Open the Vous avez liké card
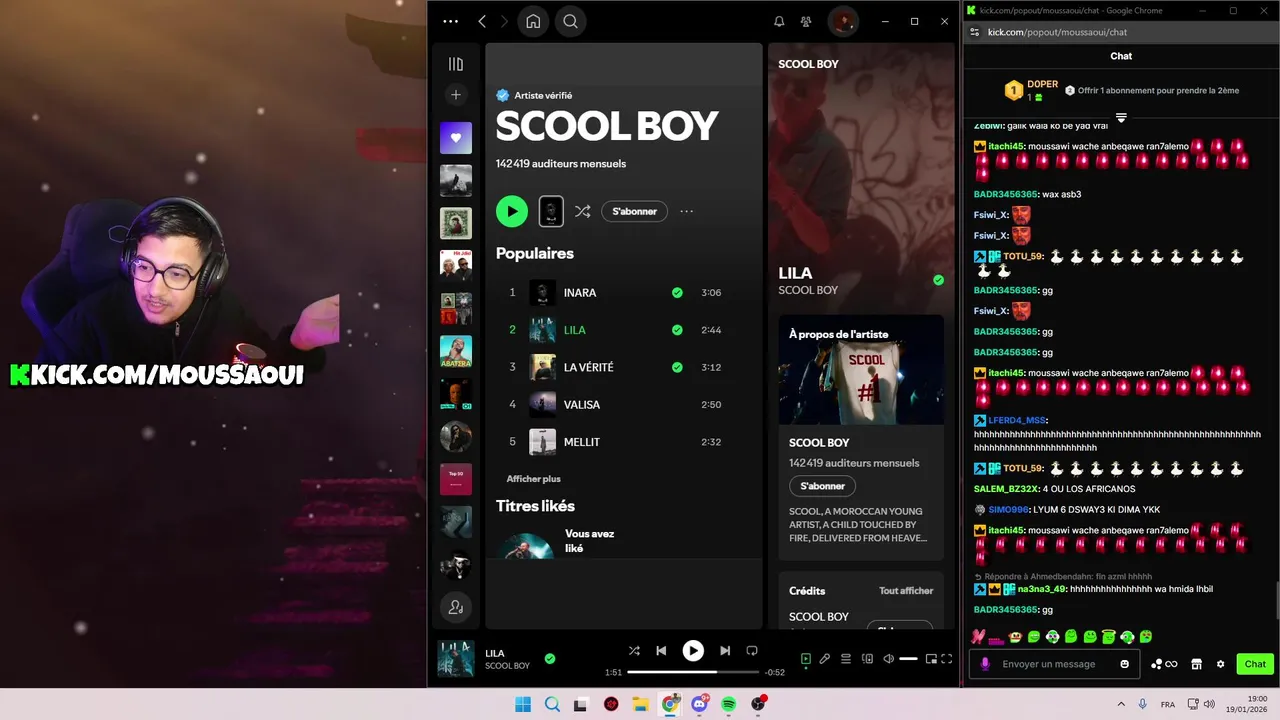This screenshot has height=720, width=1280. click(x=560, y=541)
